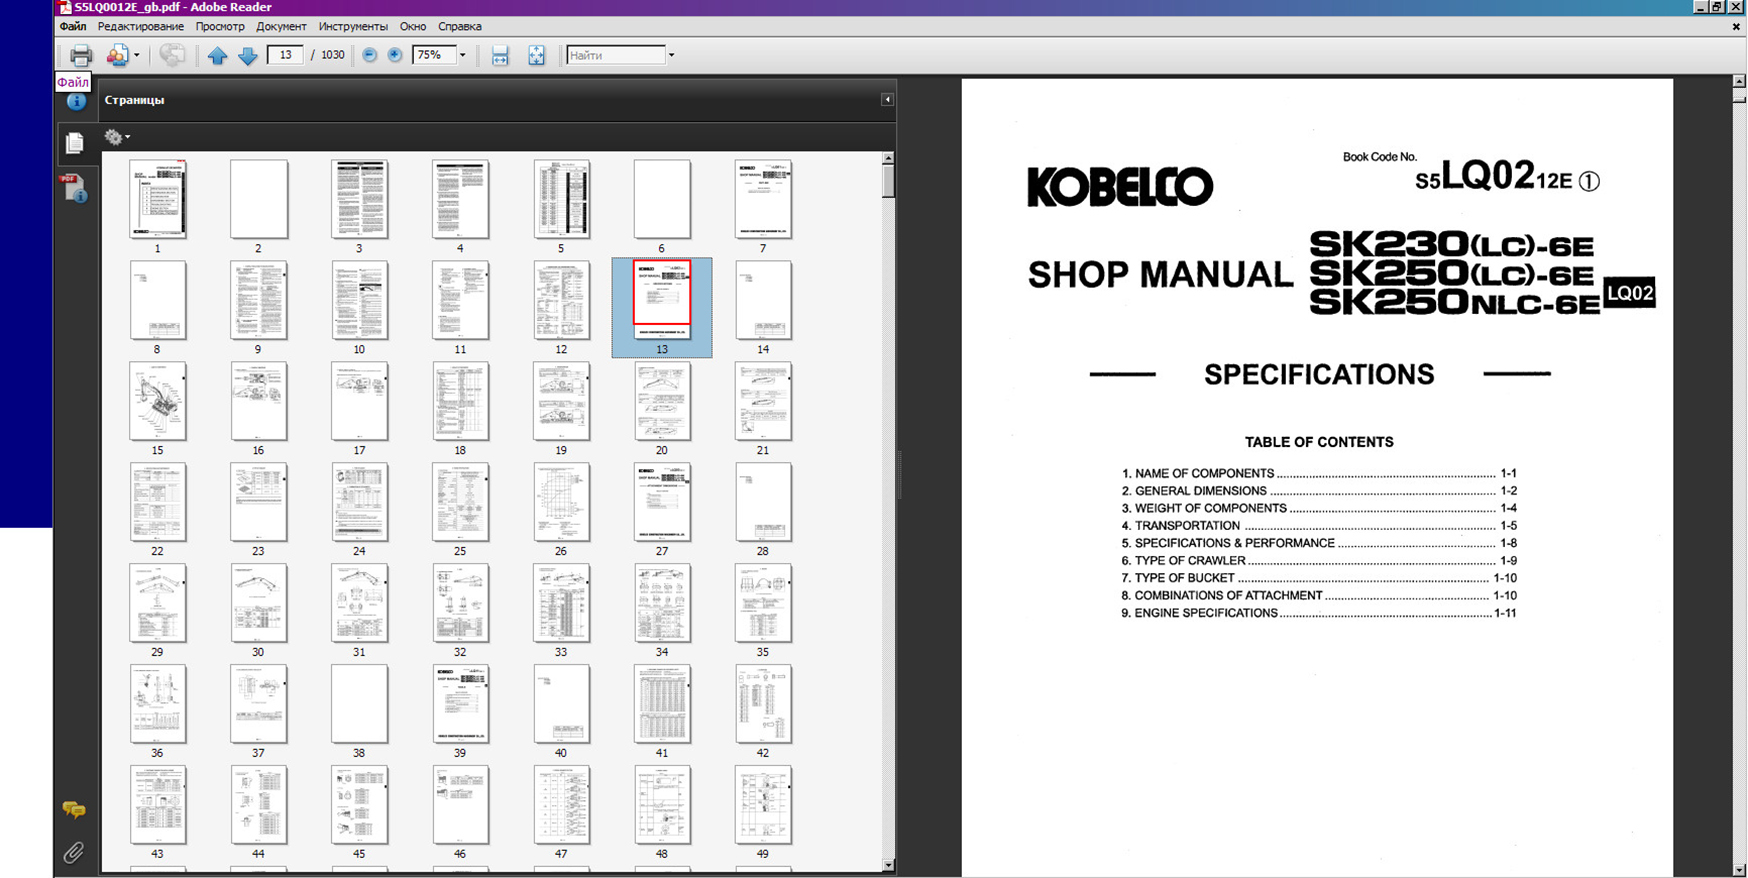The image size is (1748, 878).
Task: Click the Print document icon
Action: tap(80, 56)
